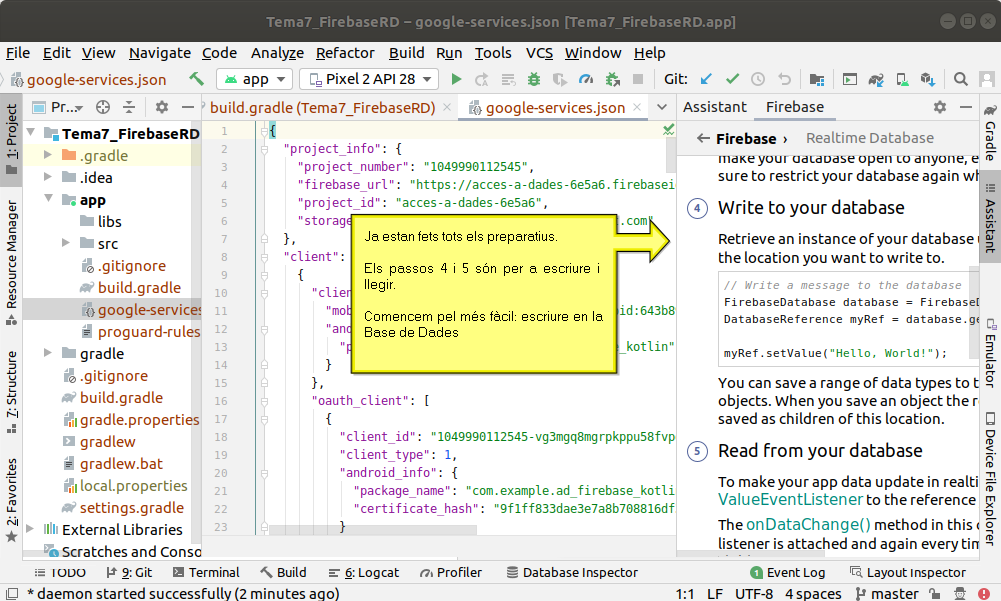Toggle the 1: Project tool window
Viewport: 1001px width, 601px height.
click(11, 139)
